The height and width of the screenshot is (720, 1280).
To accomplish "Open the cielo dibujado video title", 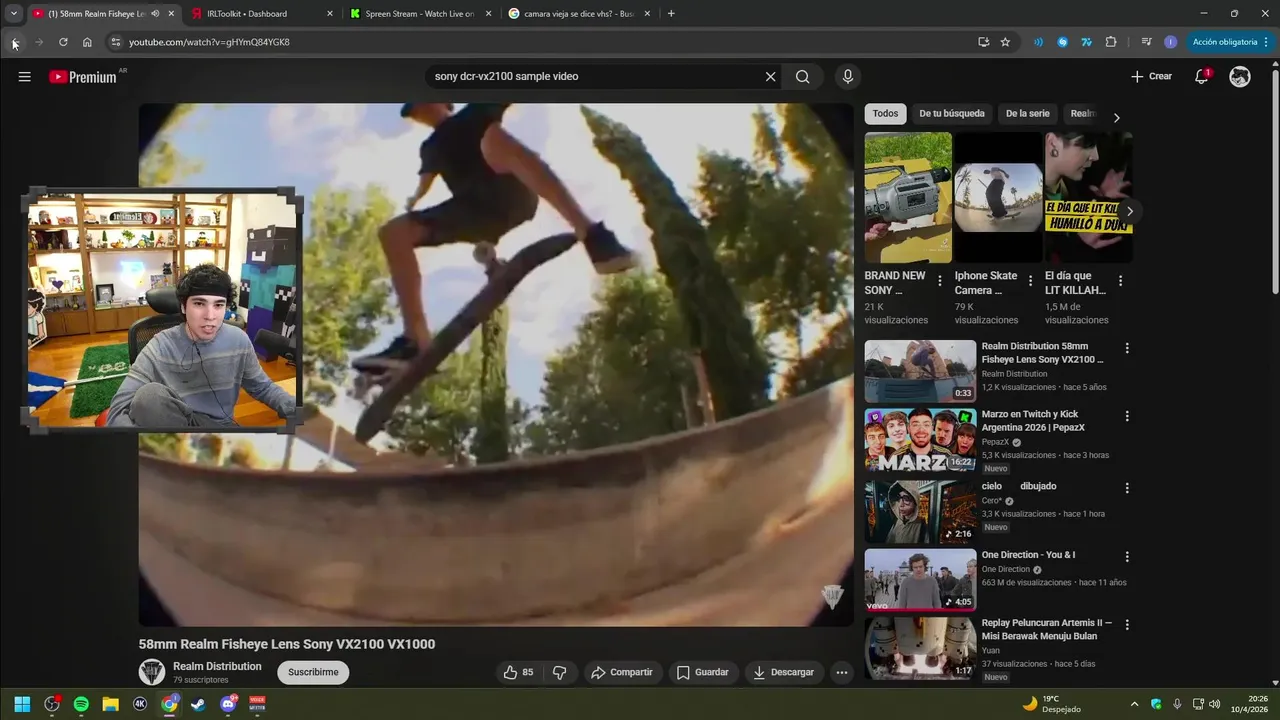I will [x=1019, y=486].
